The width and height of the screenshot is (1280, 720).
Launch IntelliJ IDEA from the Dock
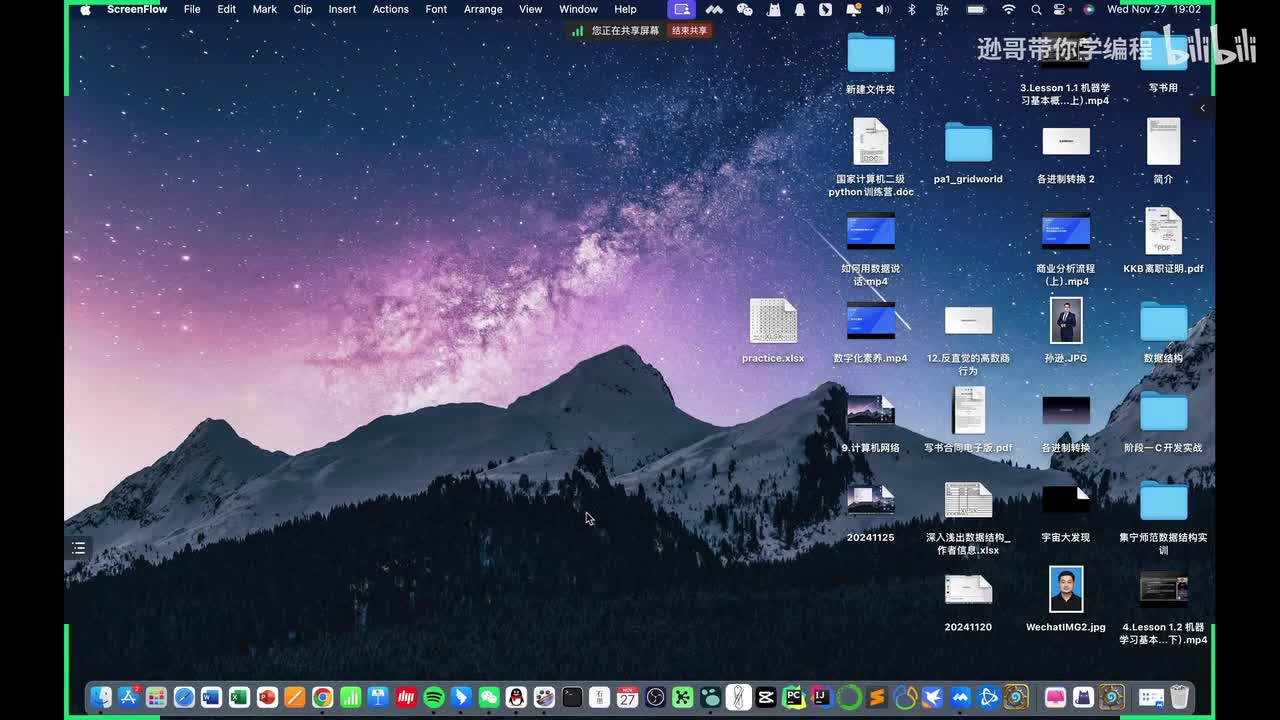pyautogui.click(x=822, y=697)
